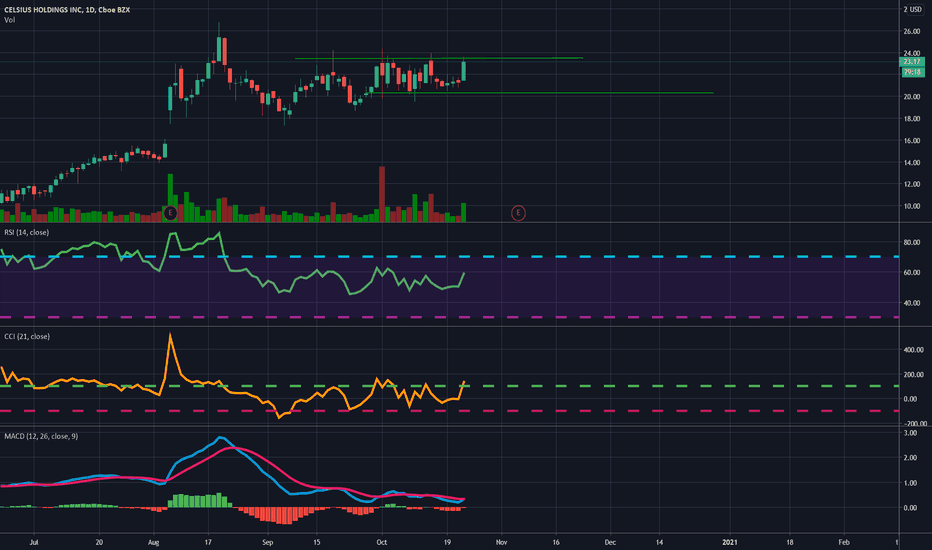Click the 20.00 price axis label
The image size is (932, 550).
pos(912,97)
